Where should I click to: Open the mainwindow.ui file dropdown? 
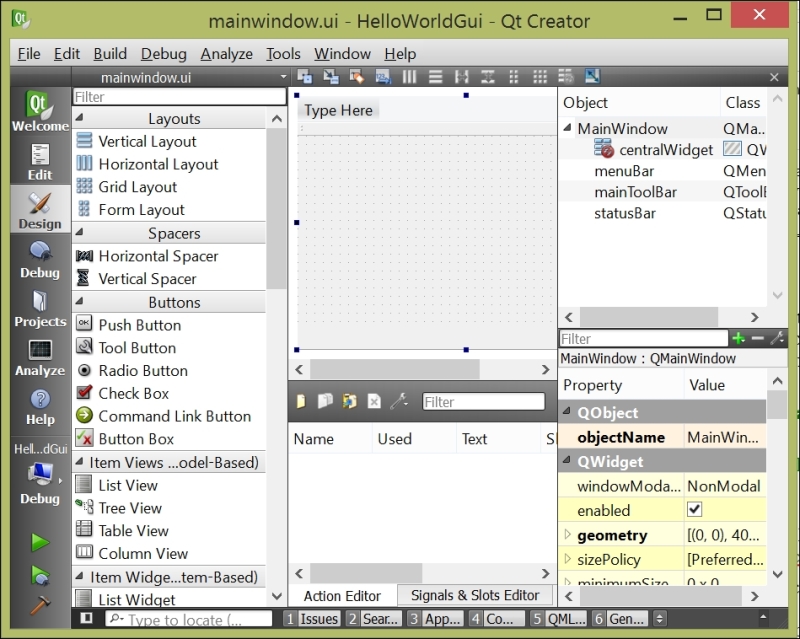[283, 78]
